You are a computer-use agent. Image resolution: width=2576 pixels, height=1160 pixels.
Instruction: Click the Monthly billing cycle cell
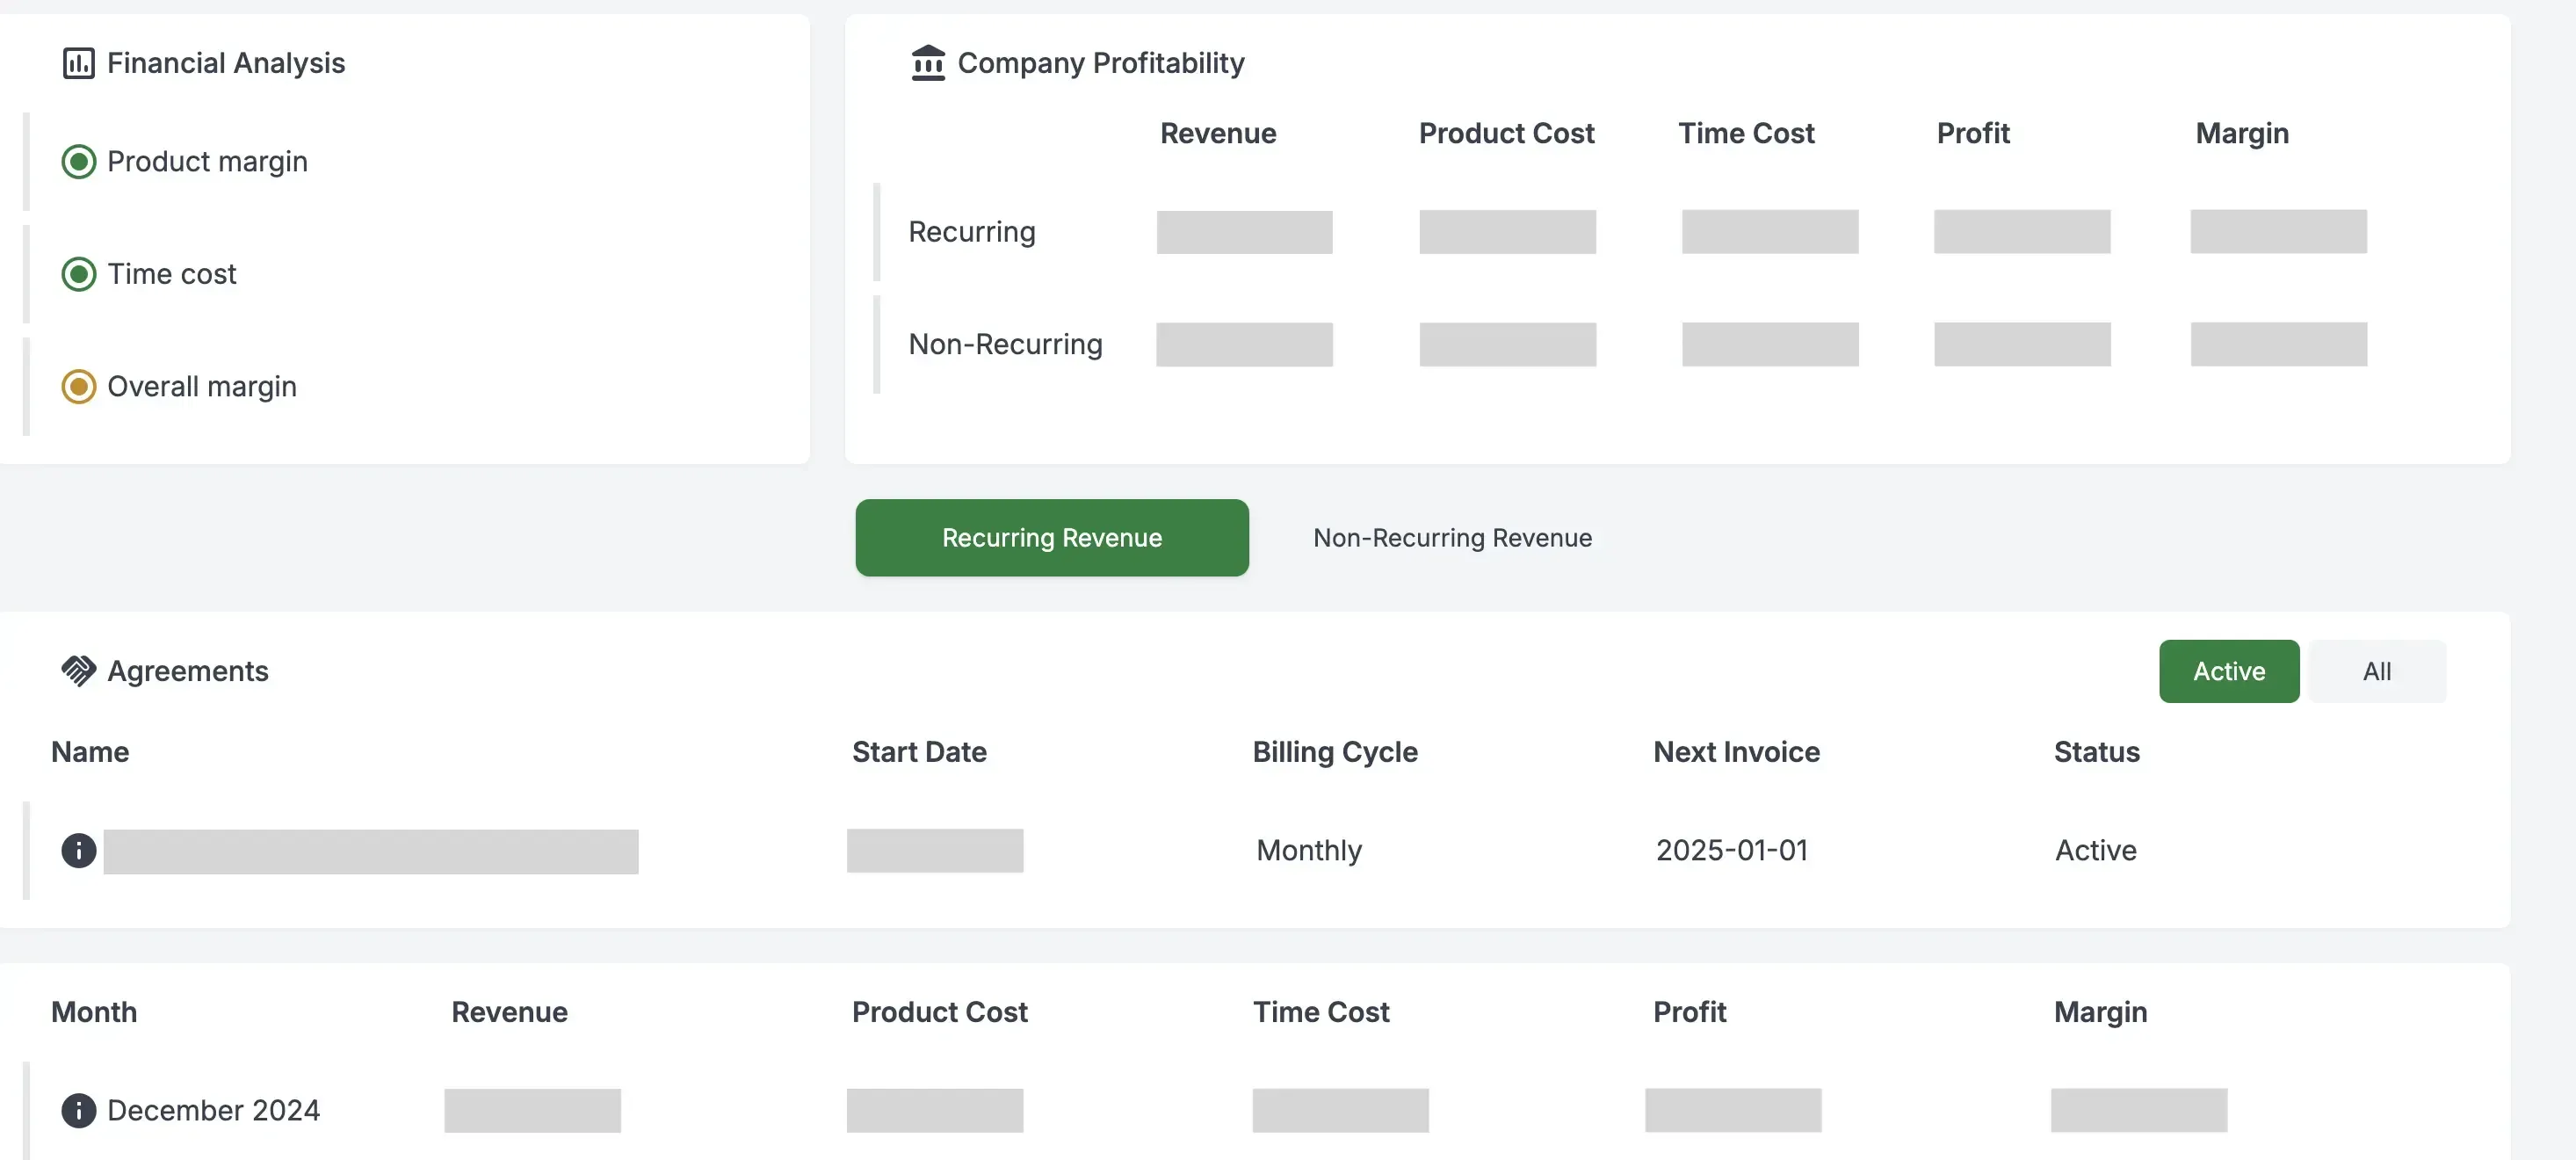click(x=1309, y=851)
